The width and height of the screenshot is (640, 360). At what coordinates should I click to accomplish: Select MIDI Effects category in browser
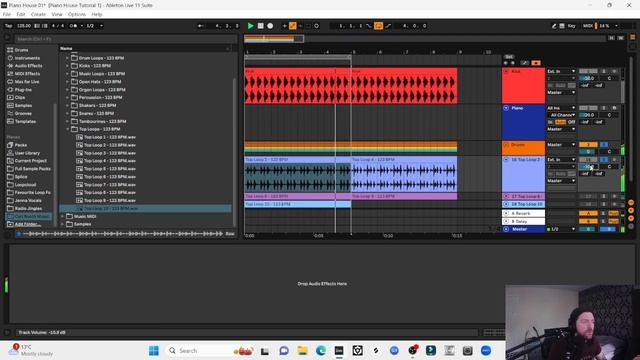pyautogui.click(x=27, y=74)
